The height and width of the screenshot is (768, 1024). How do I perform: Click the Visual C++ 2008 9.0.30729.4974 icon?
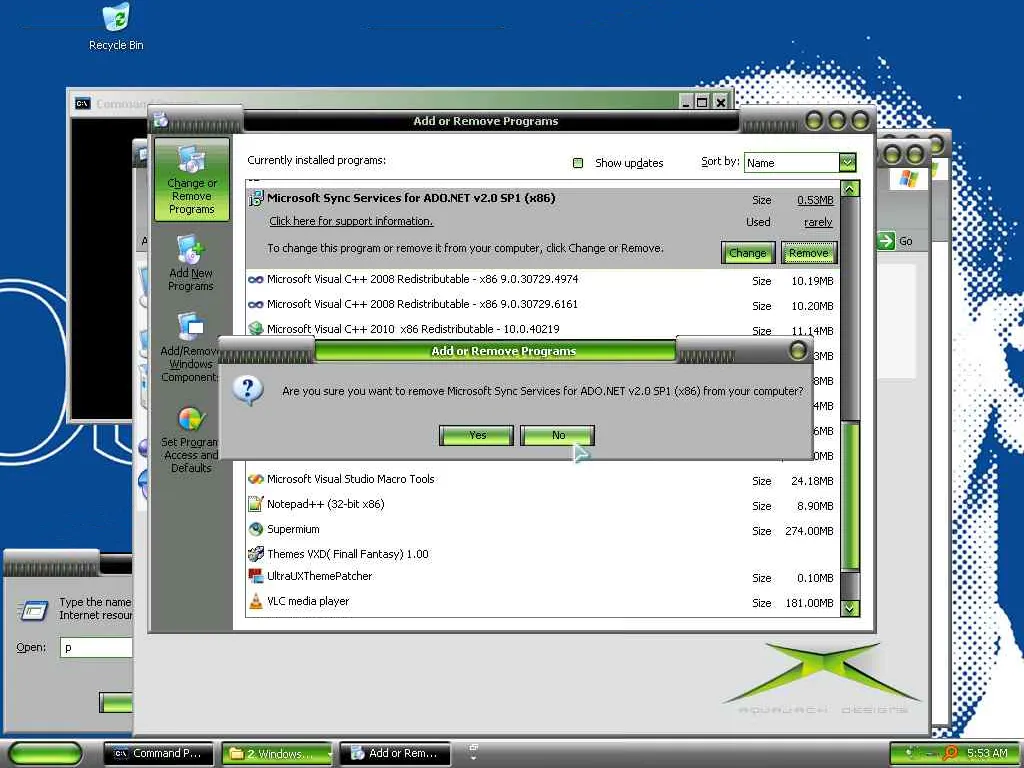tap(256, 280)
